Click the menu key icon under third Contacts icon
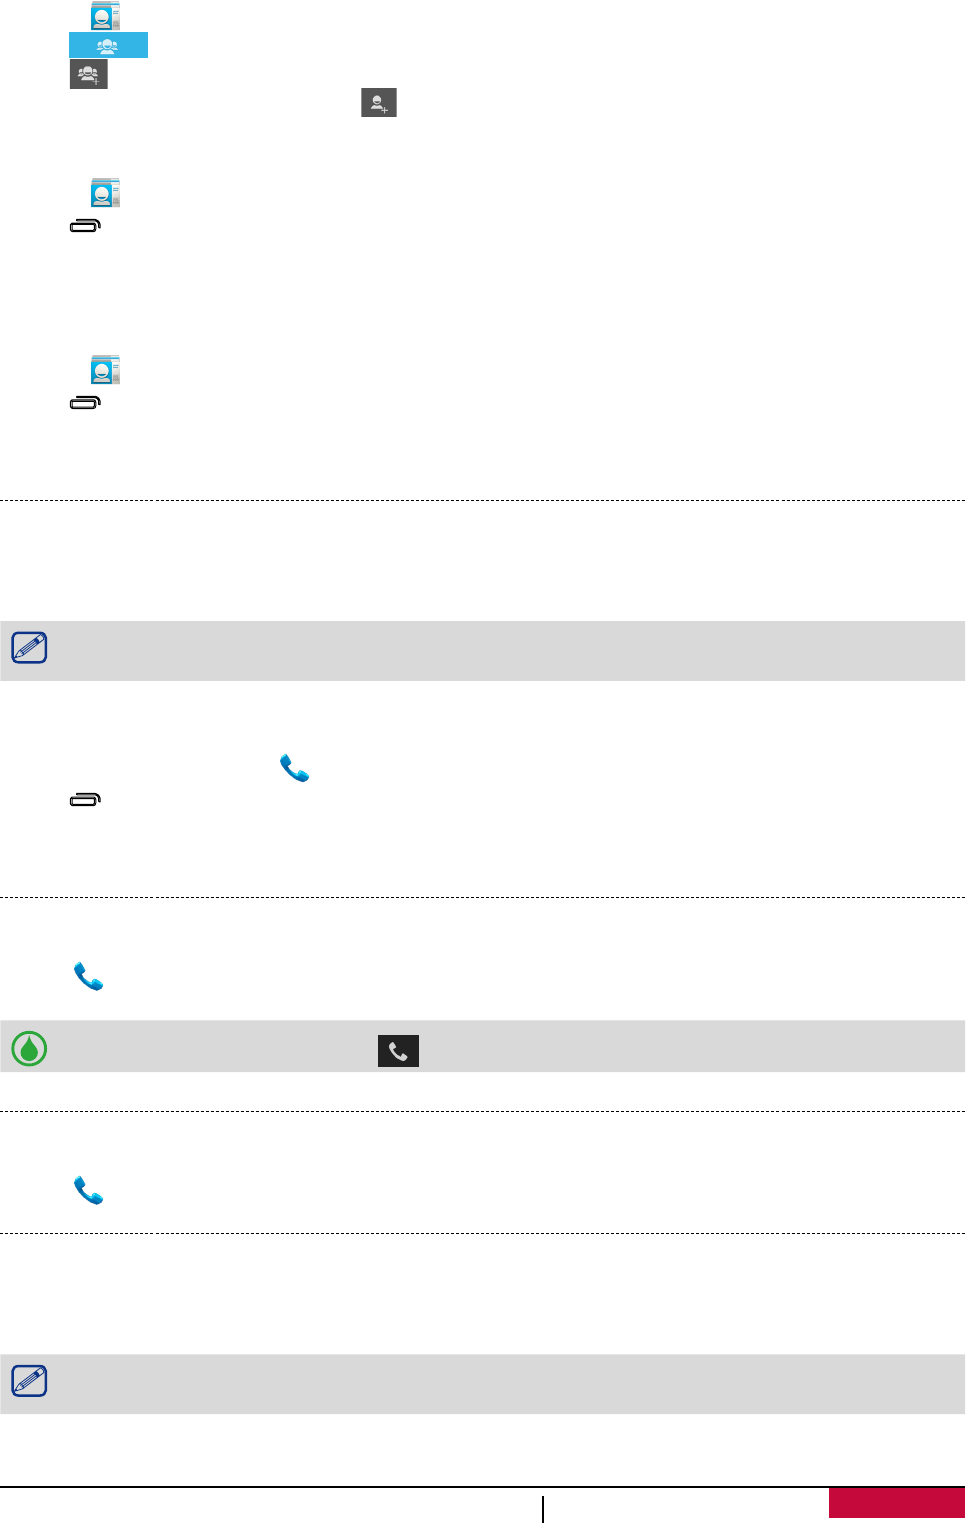Screen dimensions: 966x1523 point(86,404)
